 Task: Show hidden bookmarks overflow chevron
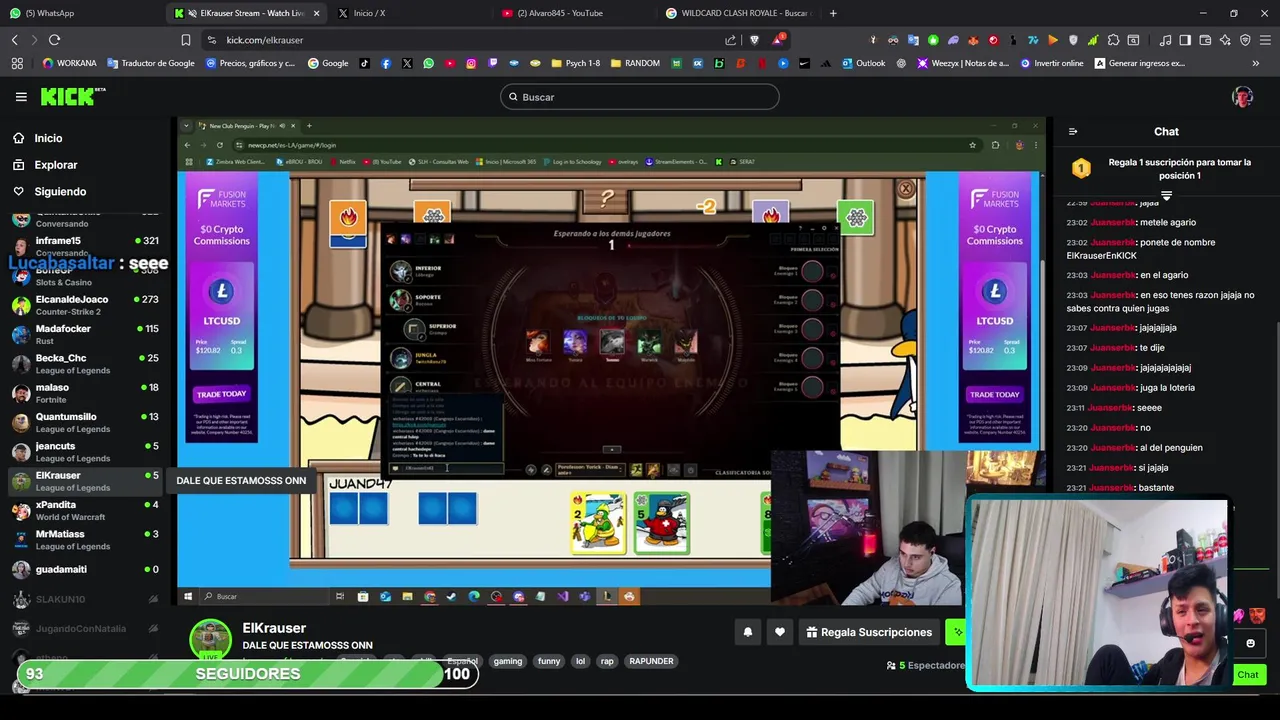point(1256,63)
